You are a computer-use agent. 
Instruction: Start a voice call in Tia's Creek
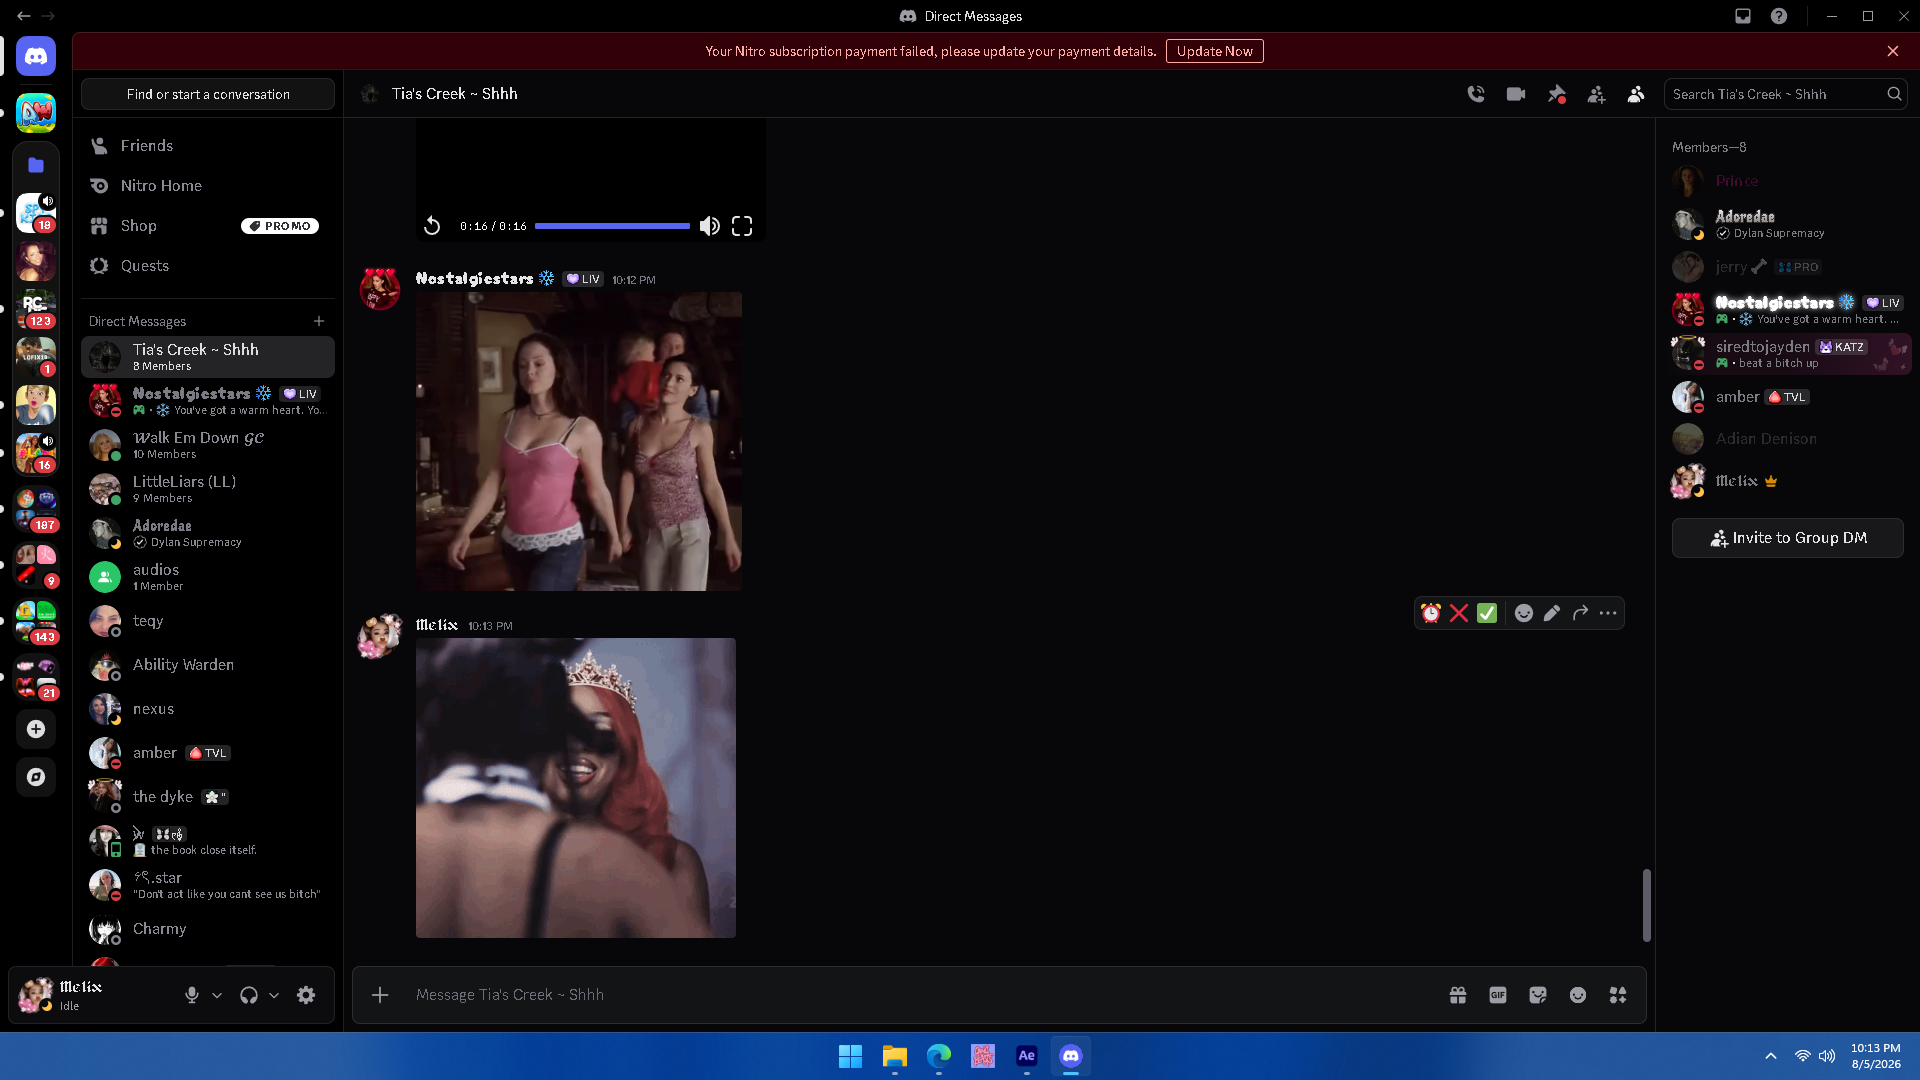(1476, 94)
